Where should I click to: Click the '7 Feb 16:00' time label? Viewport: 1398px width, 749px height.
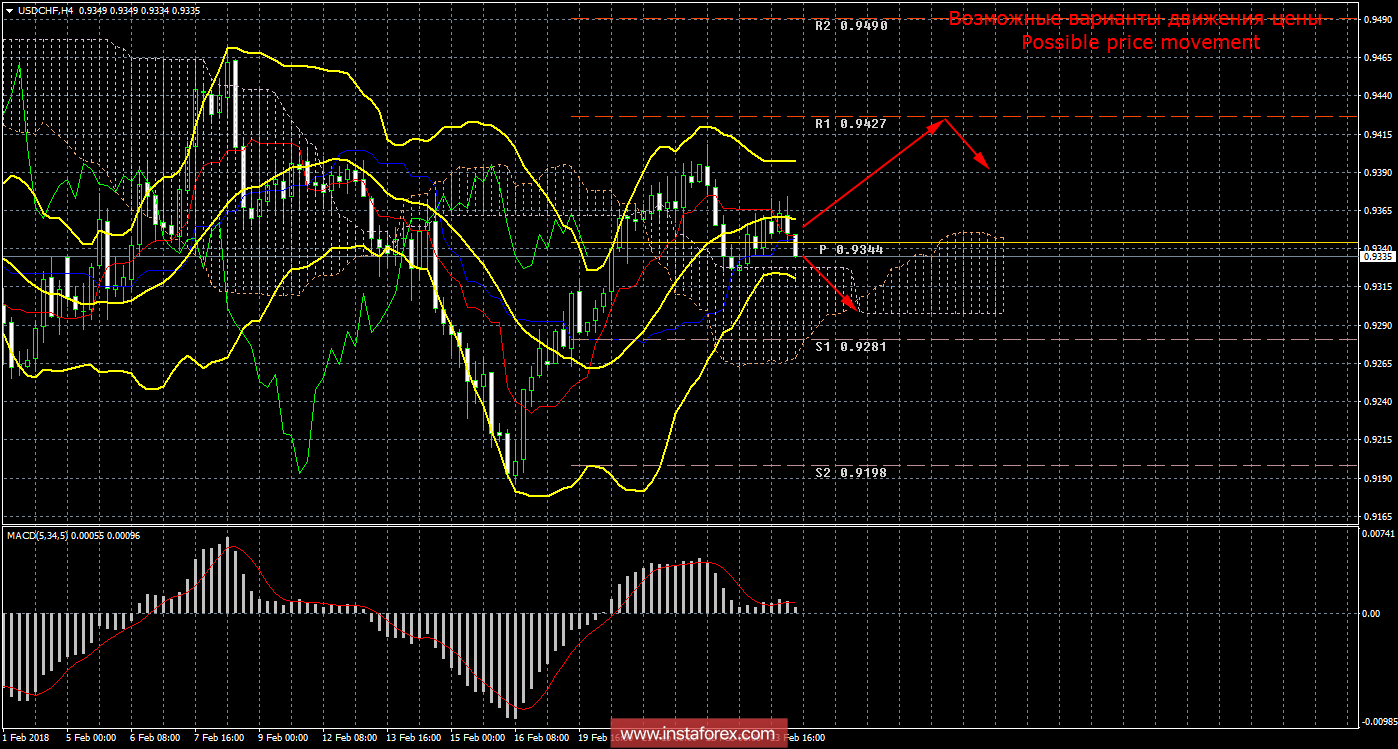[x=218, y=739]
